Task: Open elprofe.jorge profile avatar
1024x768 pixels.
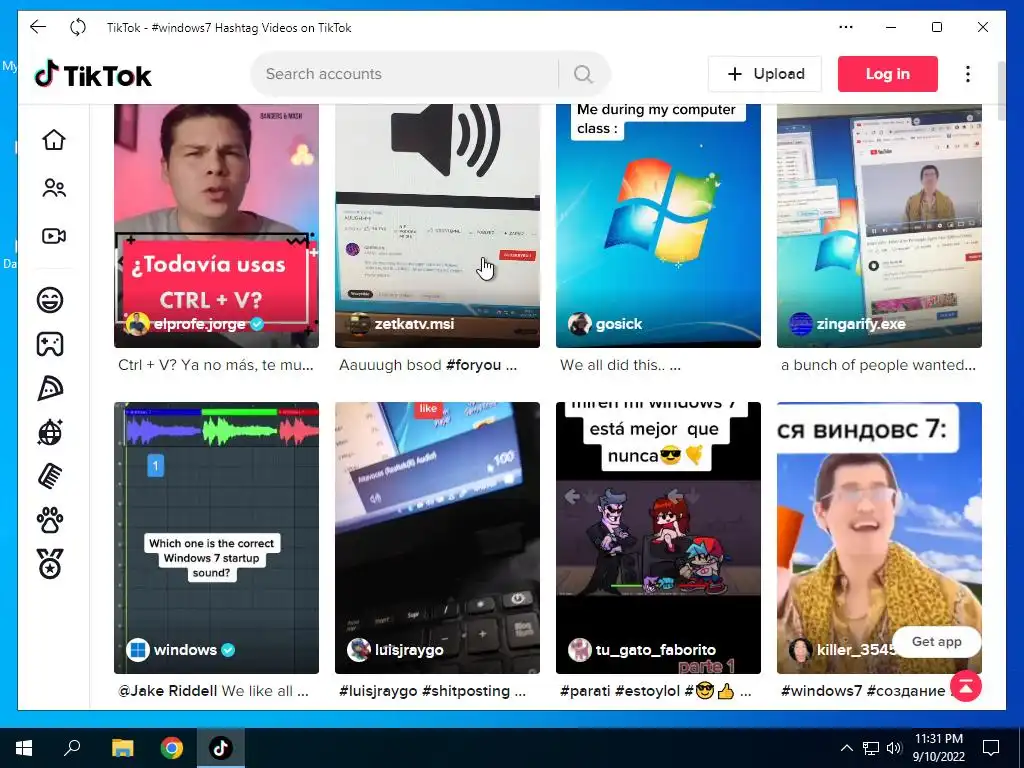Action: 137,324
